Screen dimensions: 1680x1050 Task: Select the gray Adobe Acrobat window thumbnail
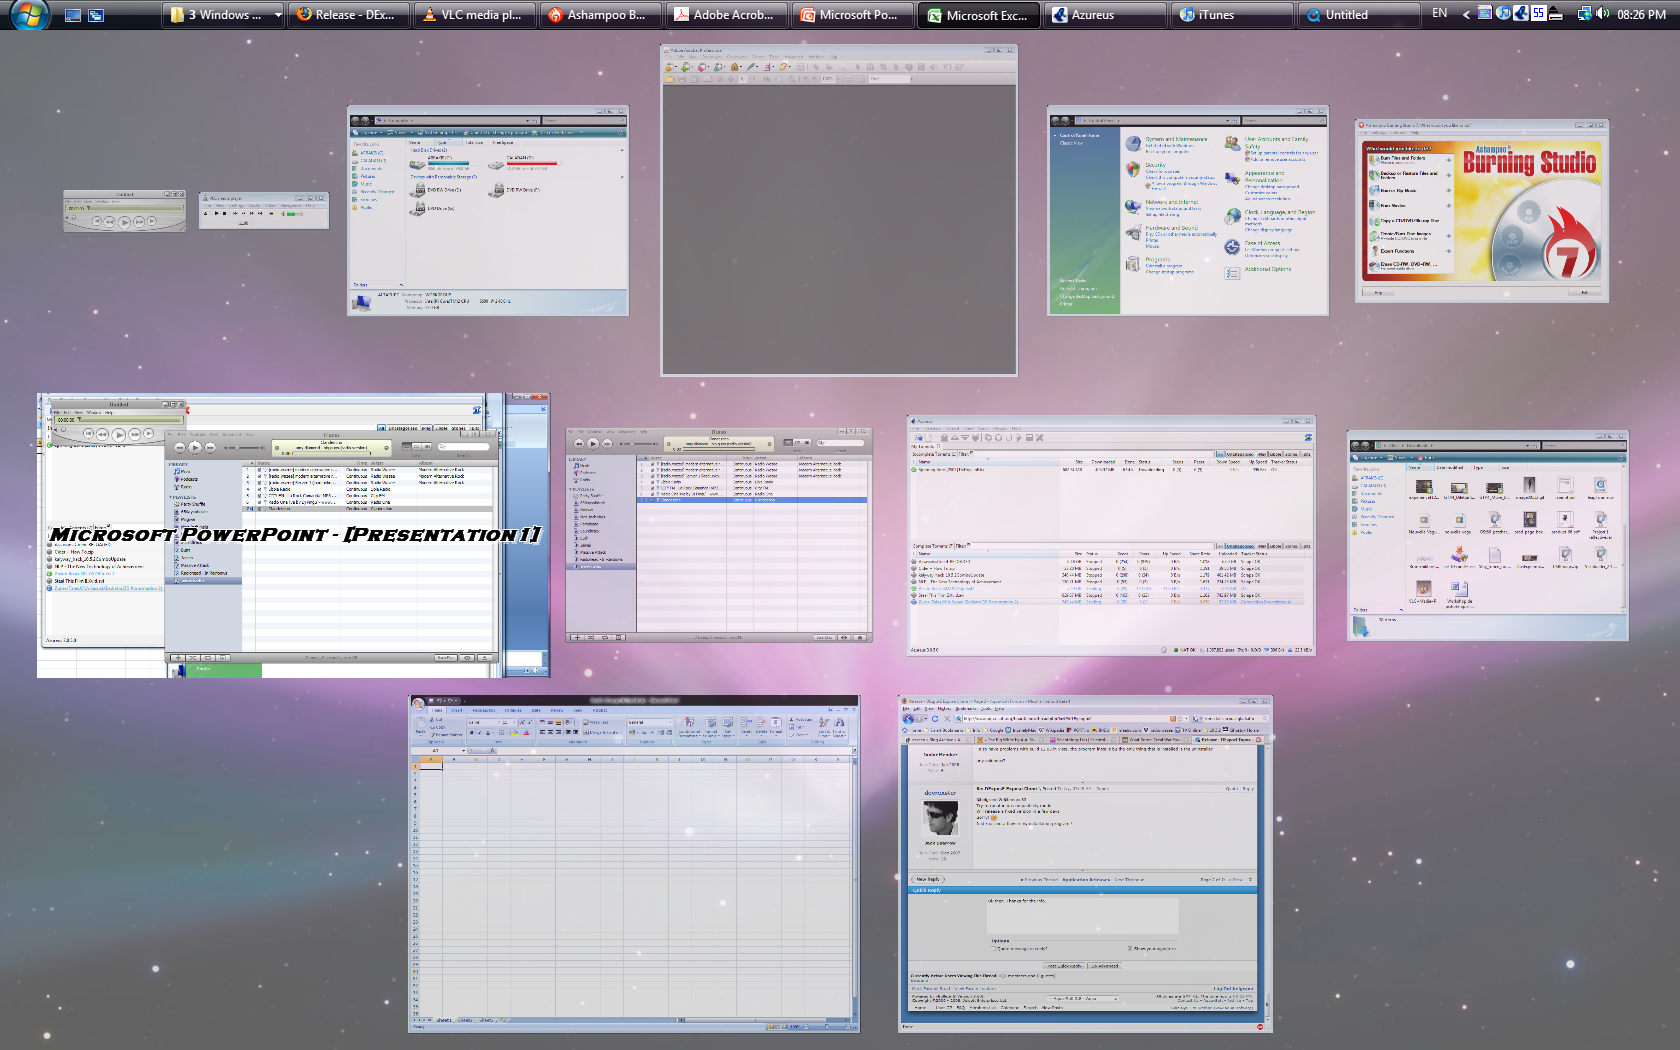point(839,210)
